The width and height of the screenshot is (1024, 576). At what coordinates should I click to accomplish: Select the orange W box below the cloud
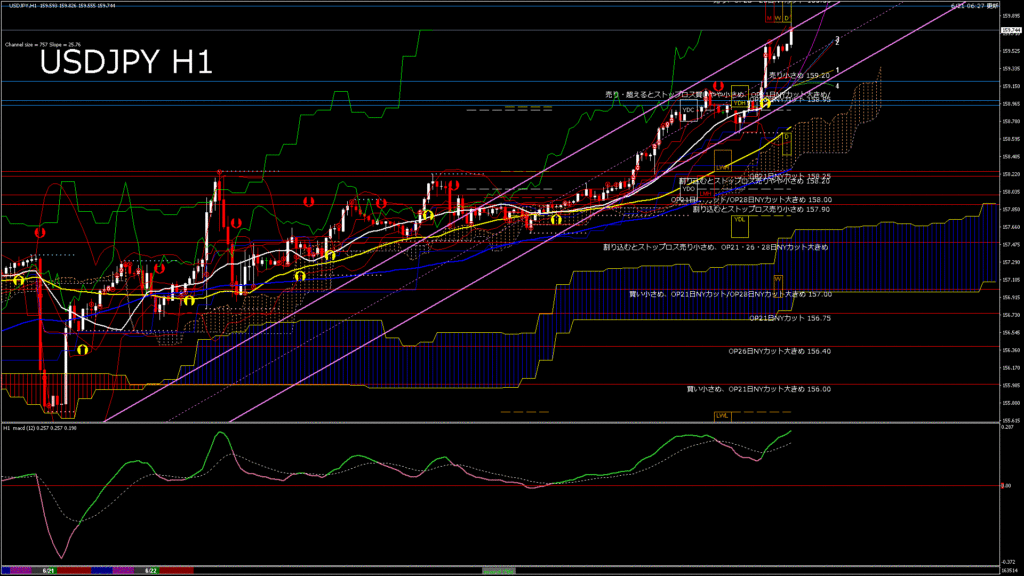tap(777, 279)
